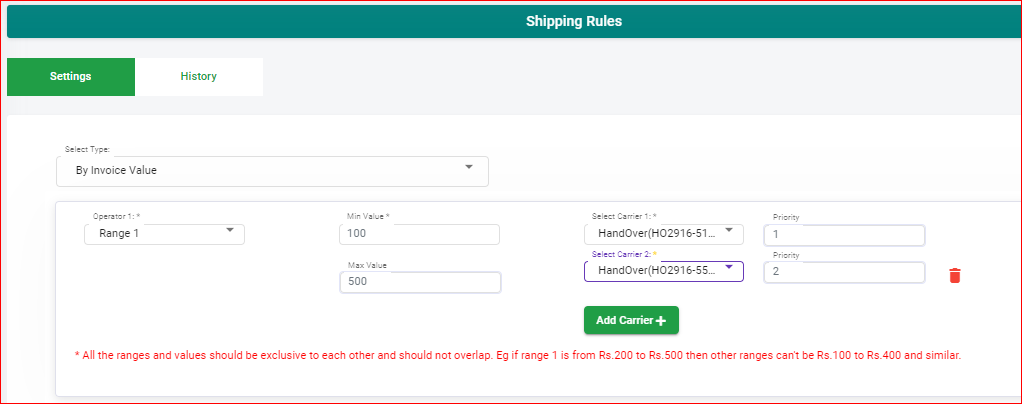Click the Priority field containing 1
Image resolution: width=1022 pixels, height=404 pixels.
[844, 235]
